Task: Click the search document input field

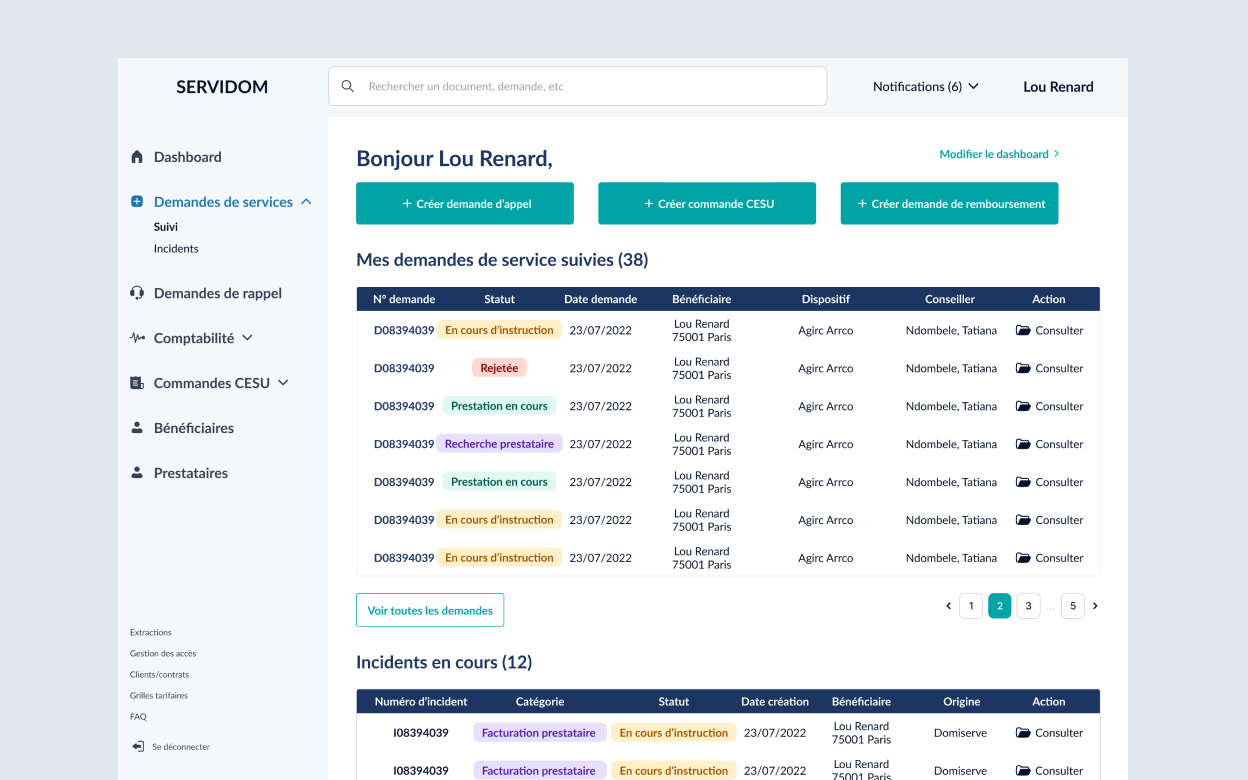Action: tap(577, 86)
